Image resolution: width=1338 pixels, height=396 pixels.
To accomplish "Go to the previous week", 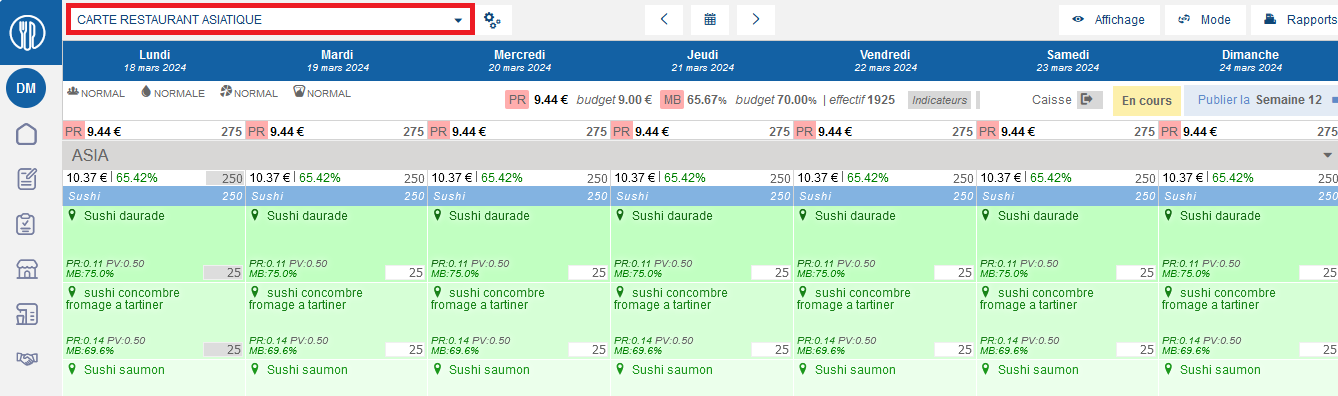I will pos(664,19).
